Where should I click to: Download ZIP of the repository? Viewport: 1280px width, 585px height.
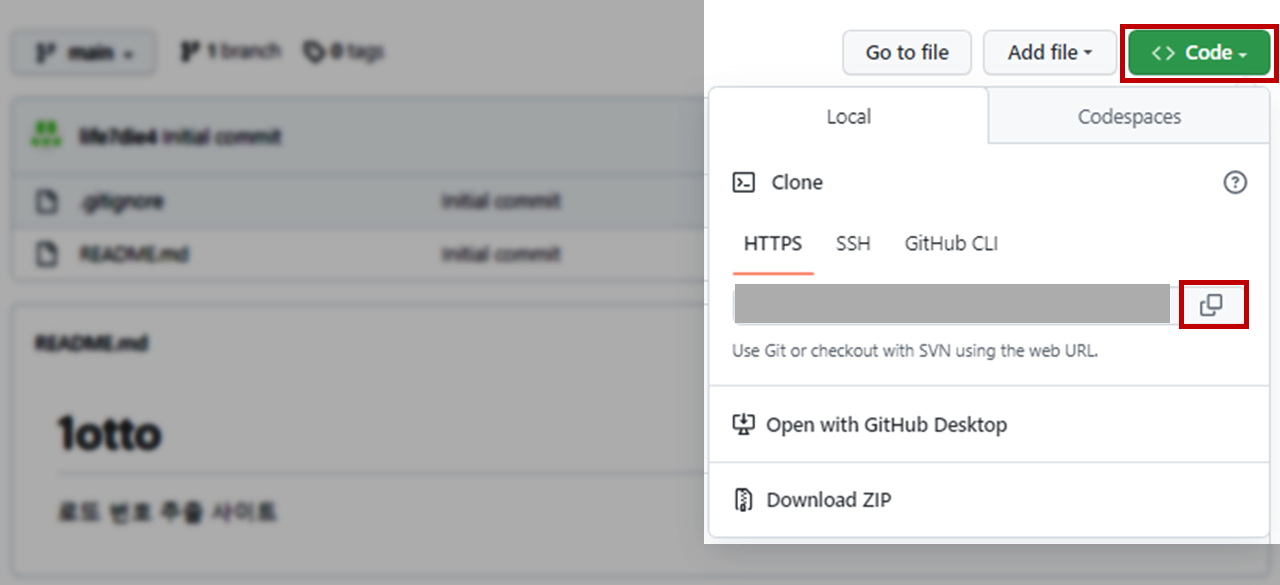tap(828, 500)
